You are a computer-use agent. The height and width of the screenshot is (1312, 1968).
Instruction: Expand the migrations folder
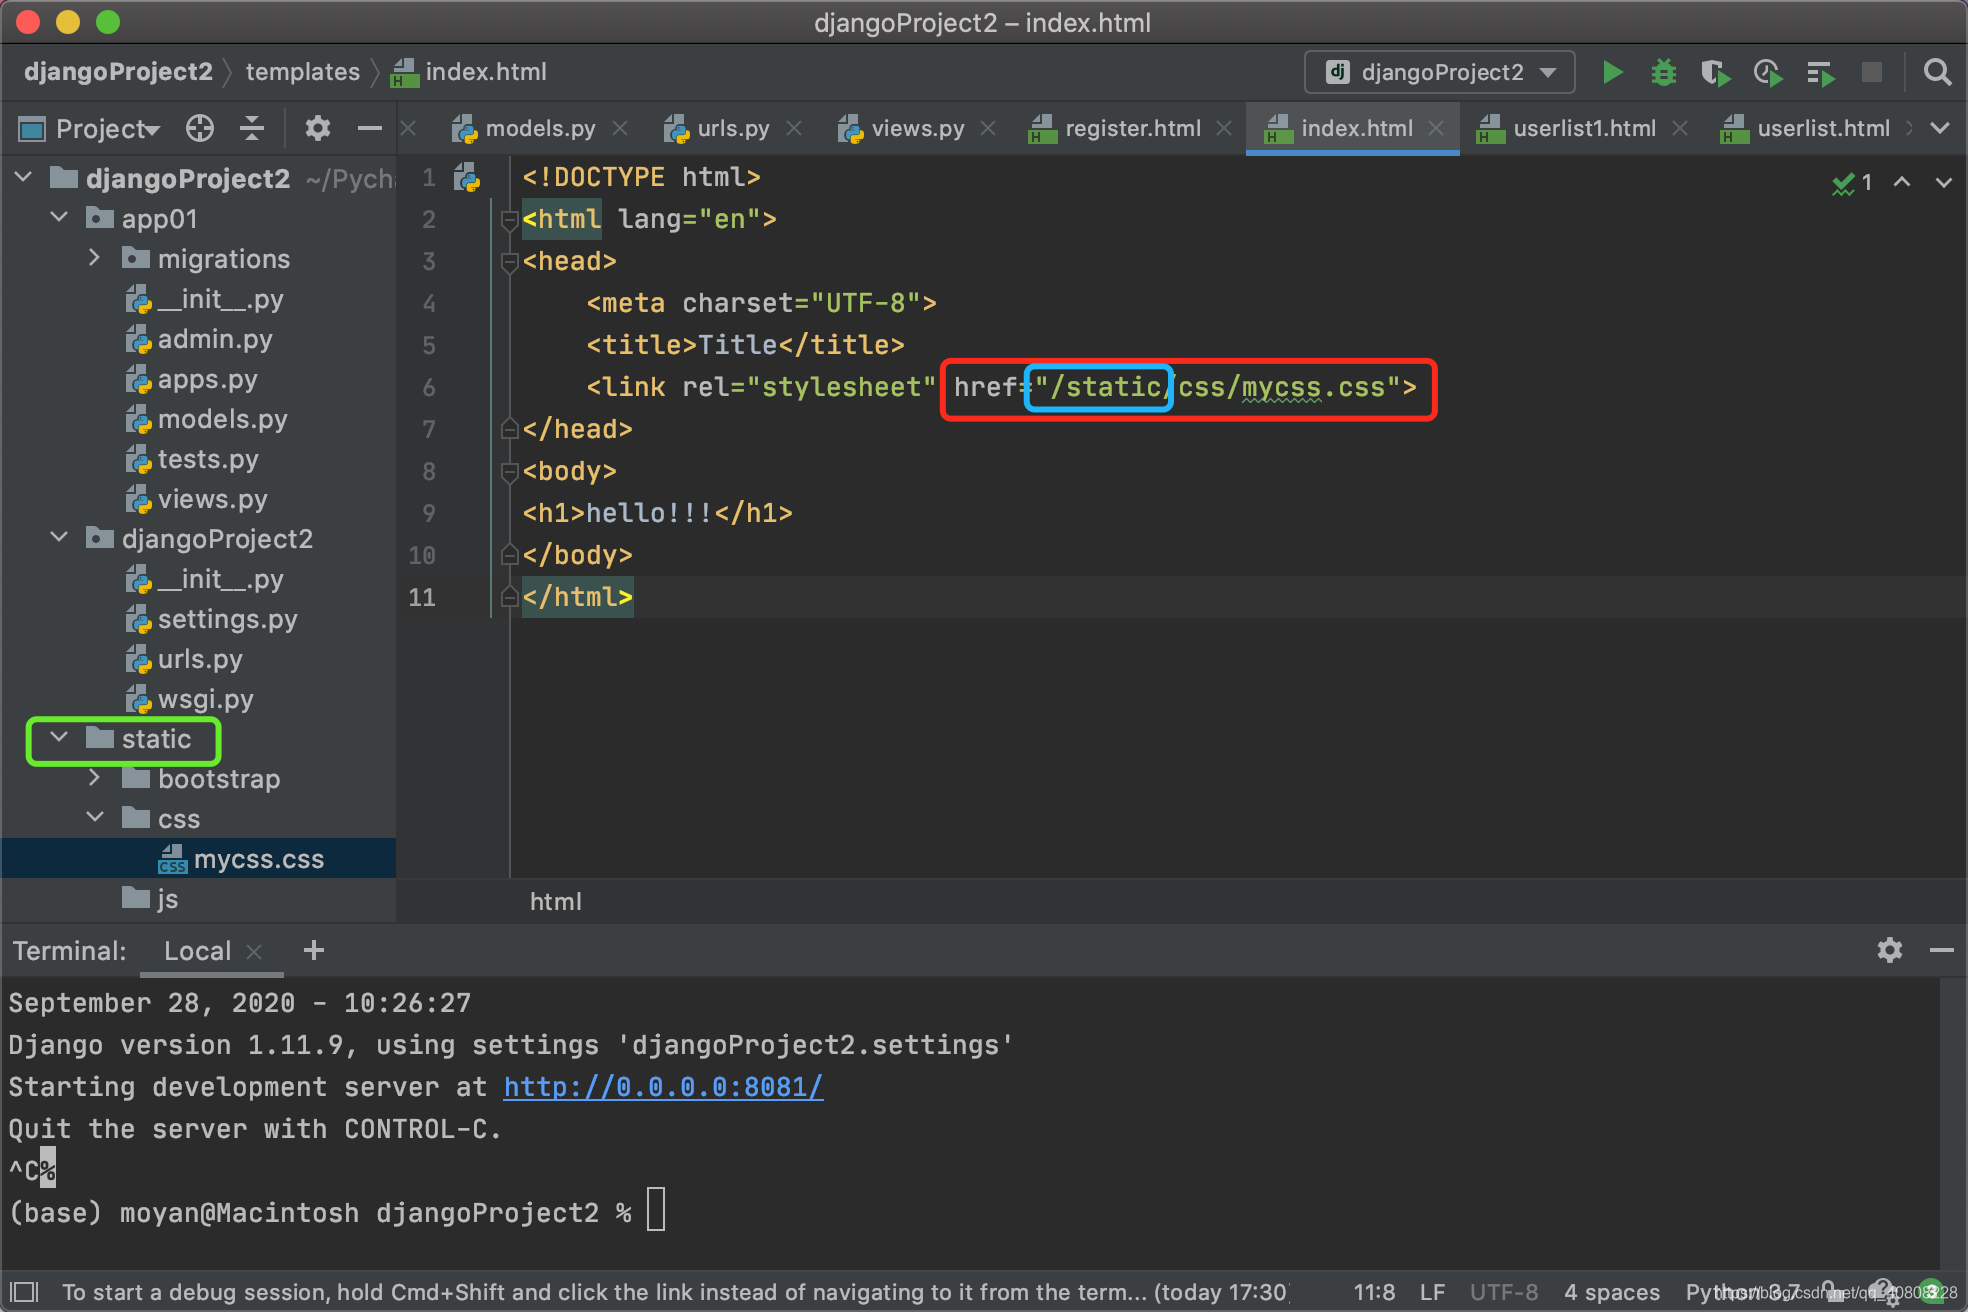pos(95,258)
